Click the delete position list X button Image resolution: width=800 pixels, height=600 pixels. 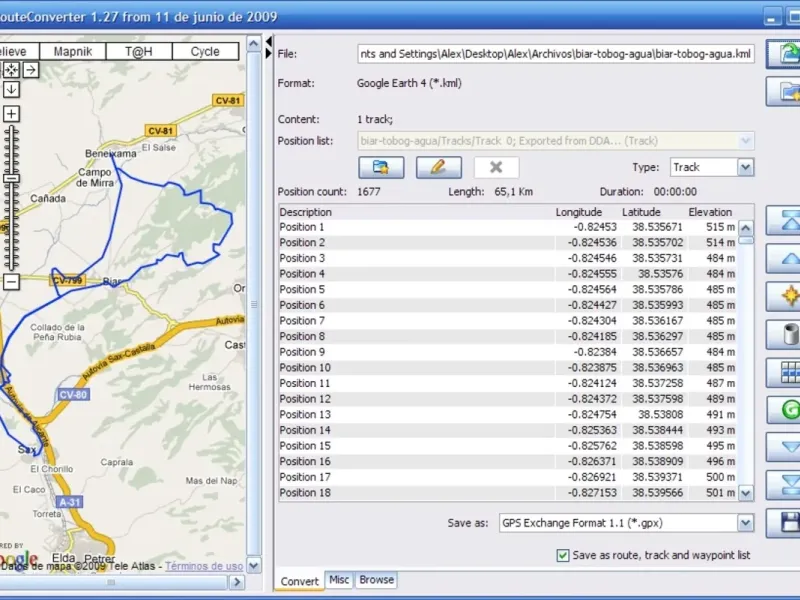point(496,167)
